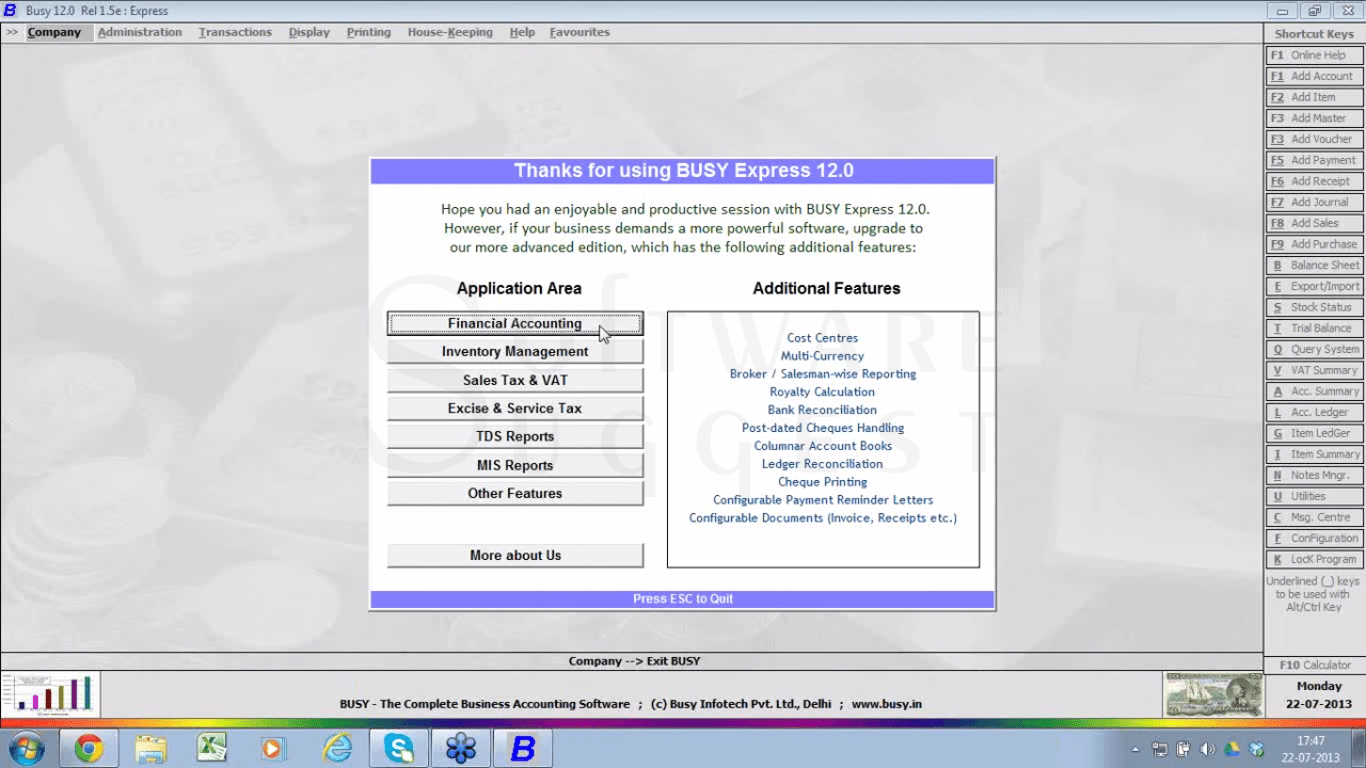Image resolution: width=1366 pixels, height=768 pixels.
Task: Open the Administration menu
Action: tap(140, 32)
